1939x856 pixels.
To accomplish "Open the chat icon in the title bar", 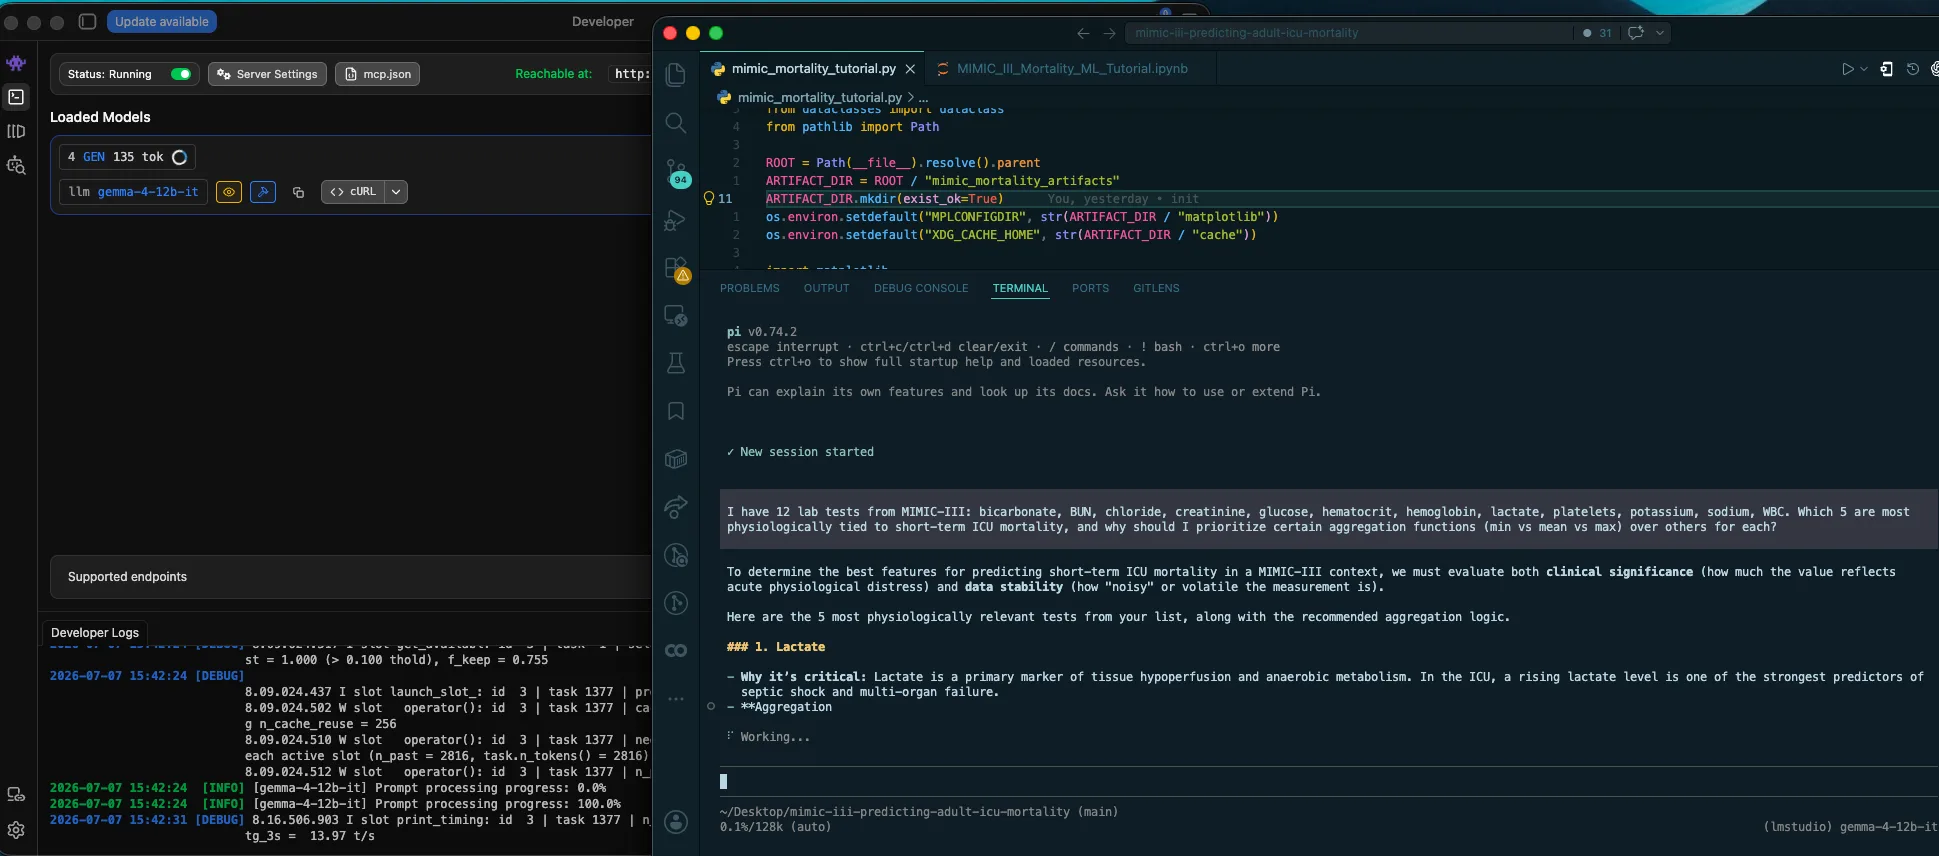I will pos(1636,33).
